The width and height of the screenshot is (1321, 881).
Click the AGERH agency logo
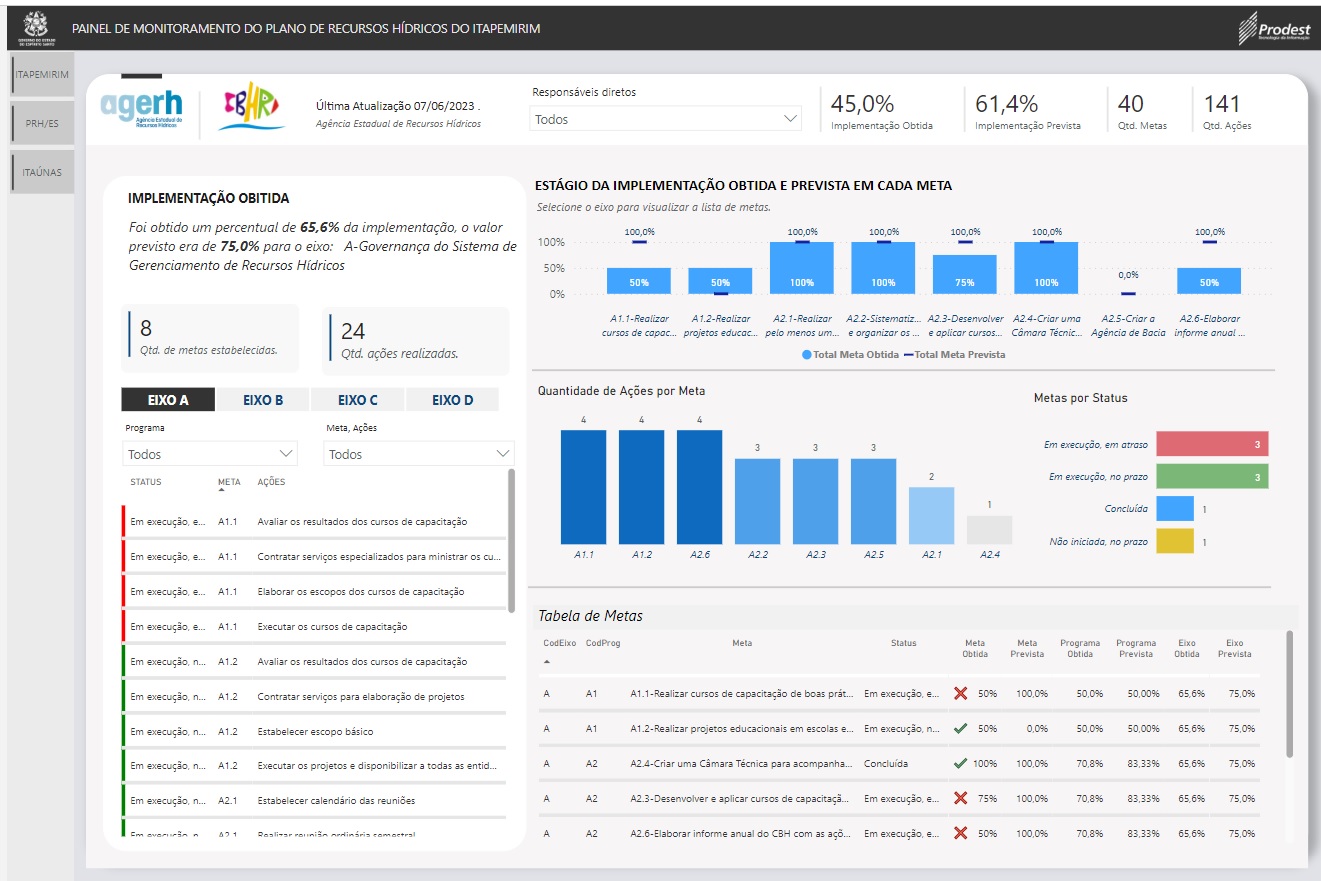[x=142, y=108]
